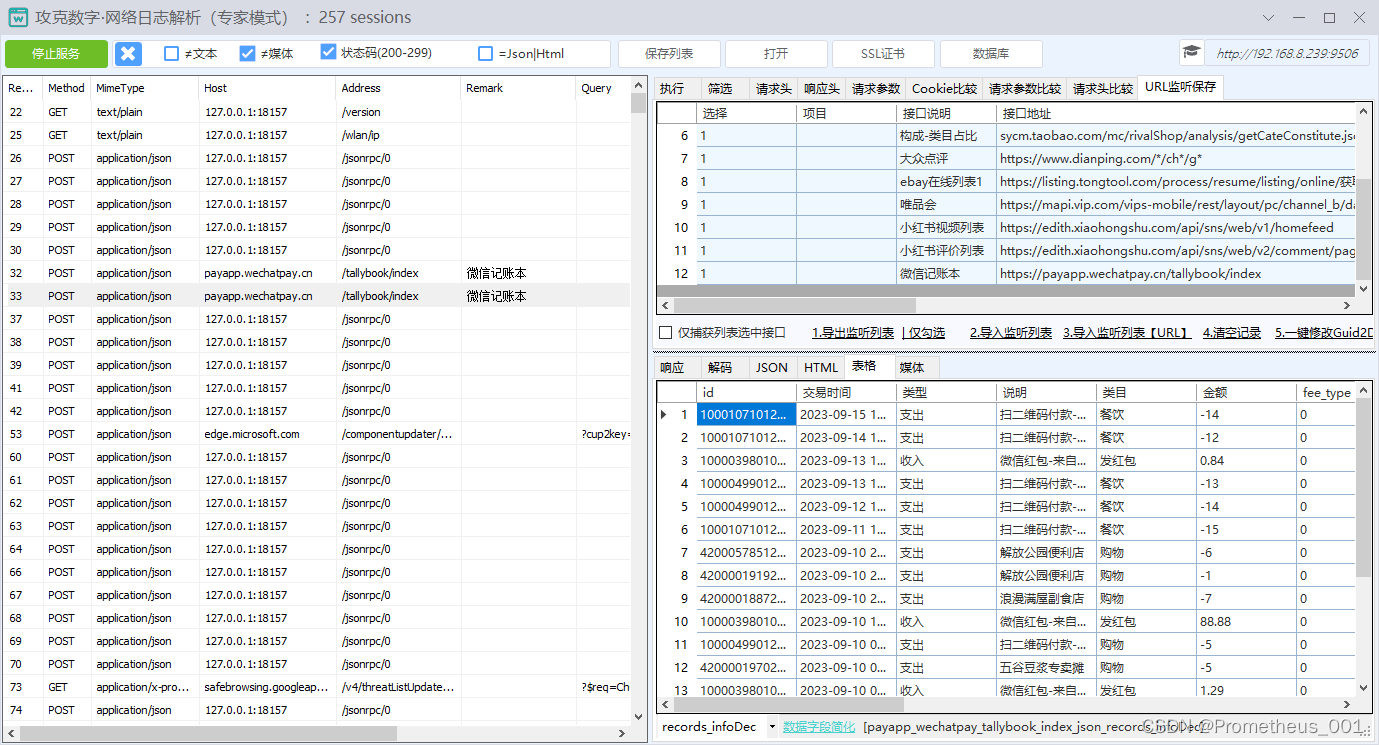Click the app logo icon in title bar
Screen dimensions: 1379x745
coord(17,17)
